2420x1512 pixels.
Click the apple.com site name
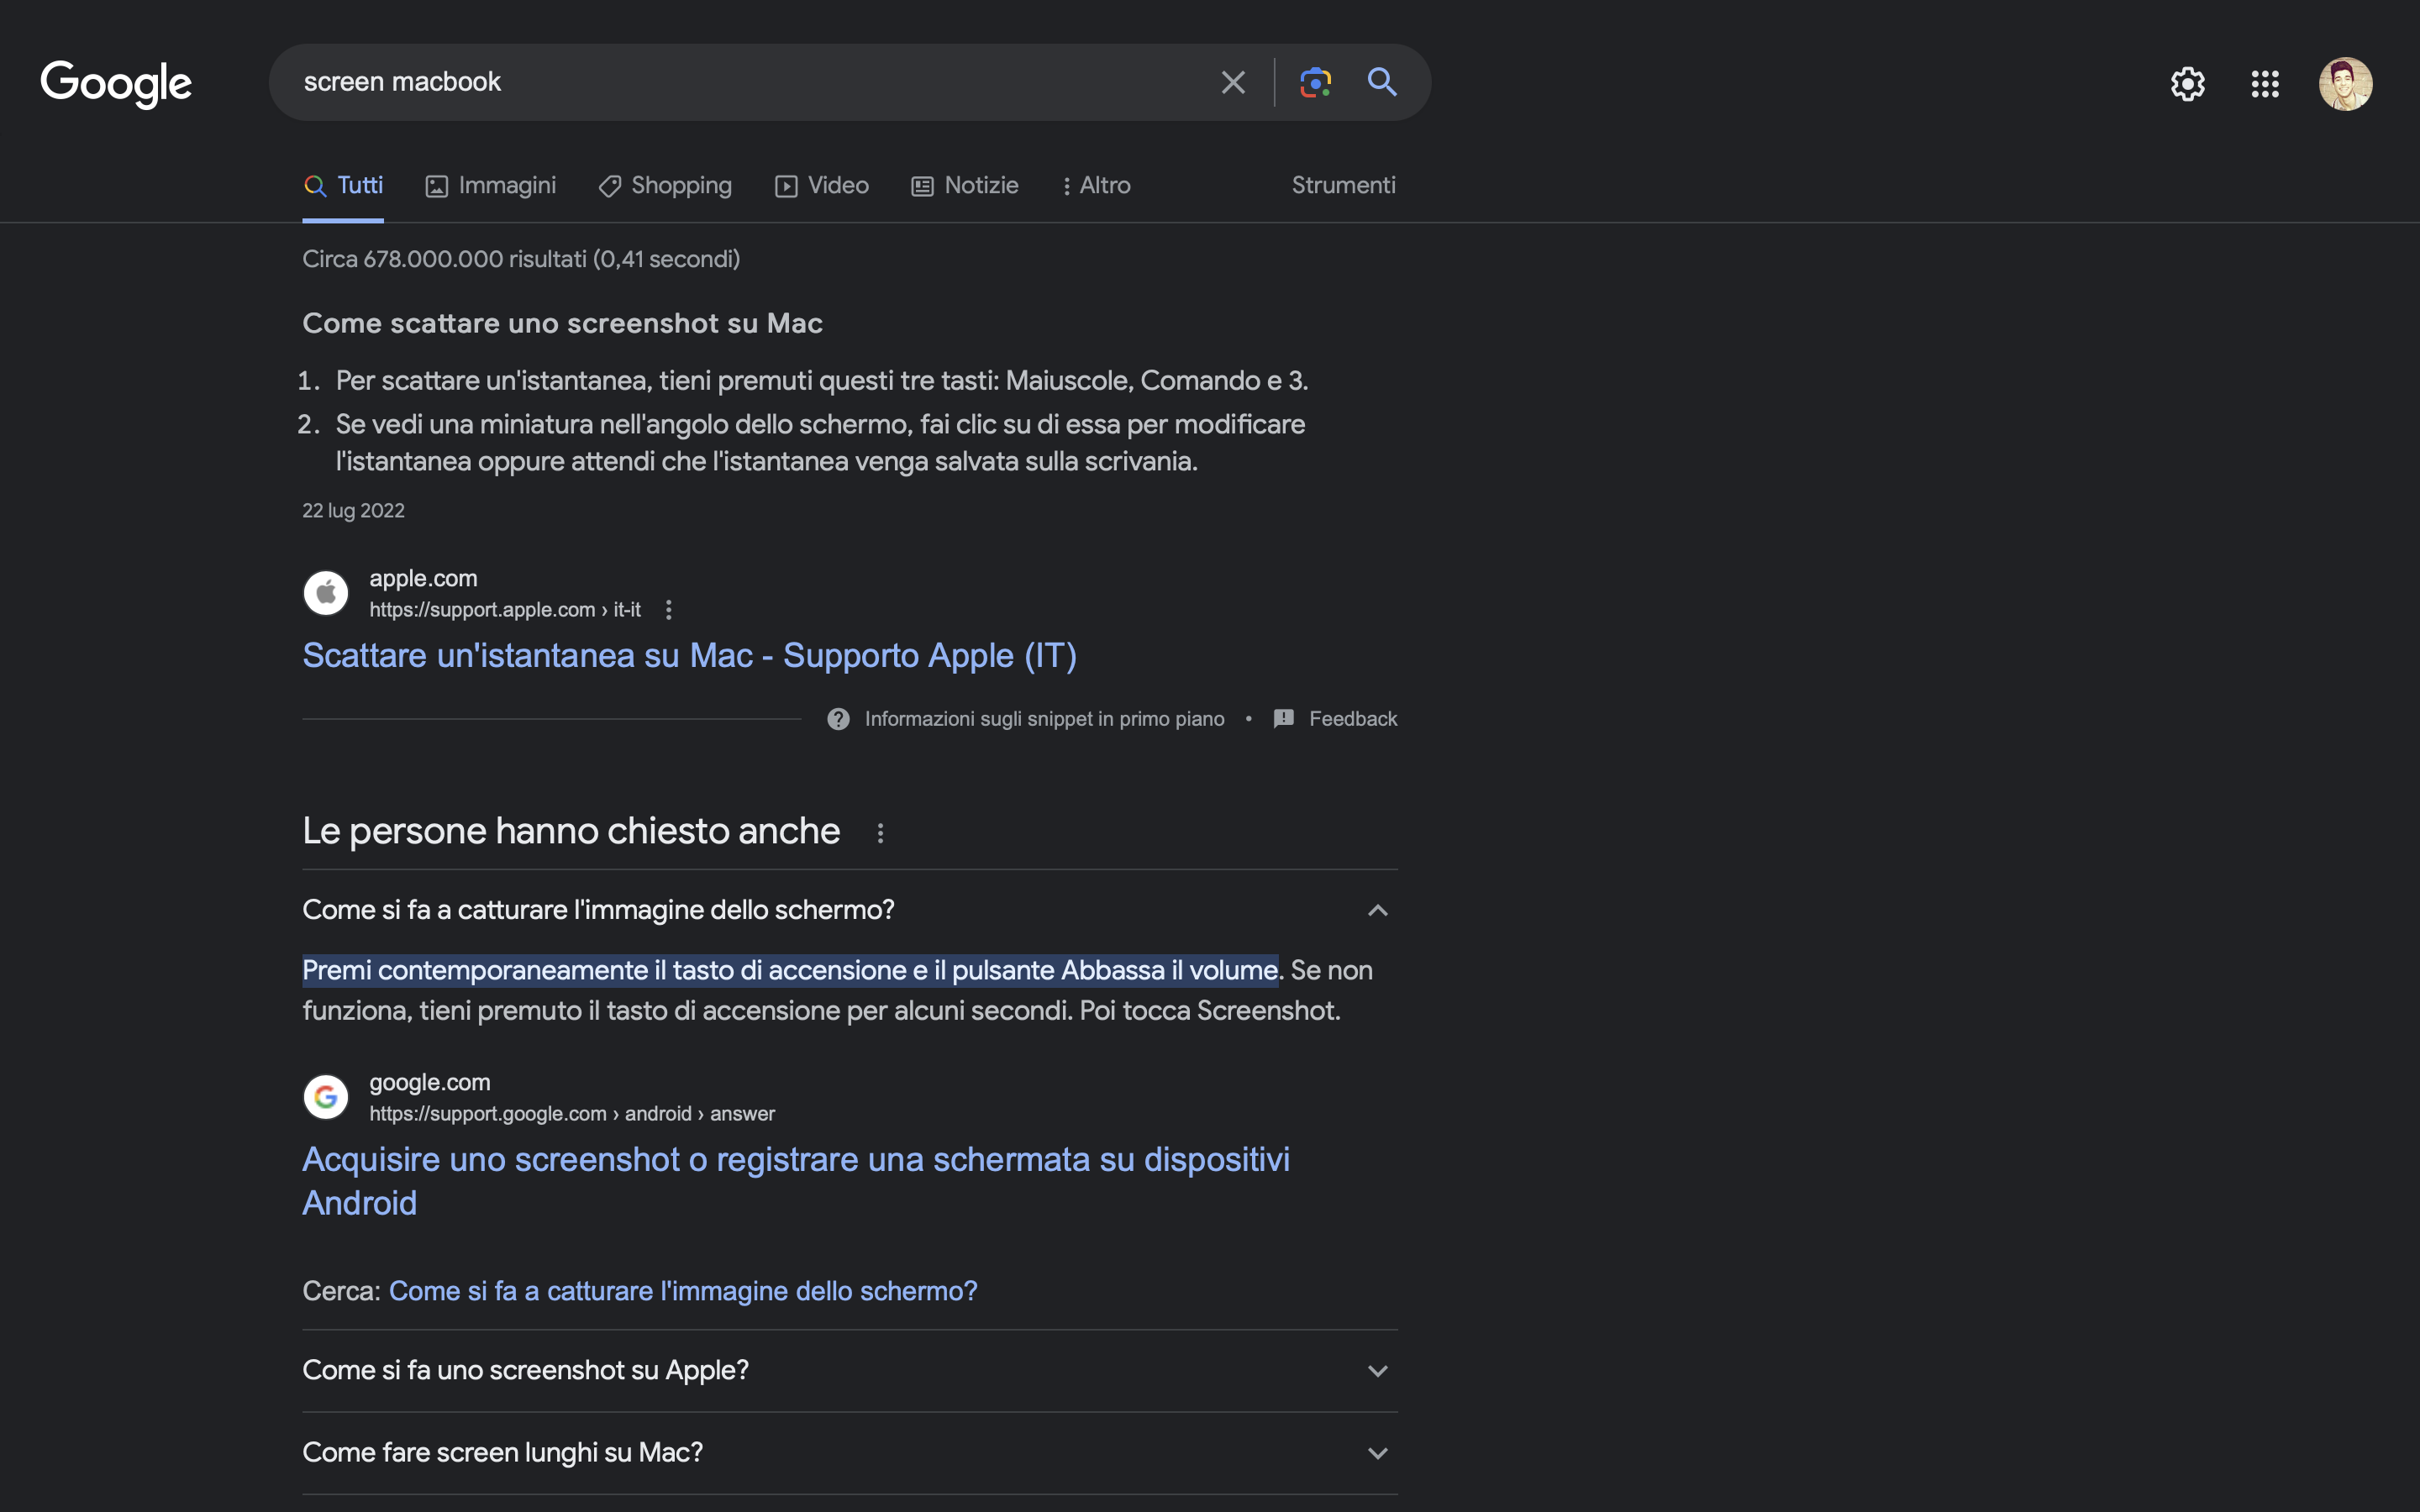[x=423, y=578]
